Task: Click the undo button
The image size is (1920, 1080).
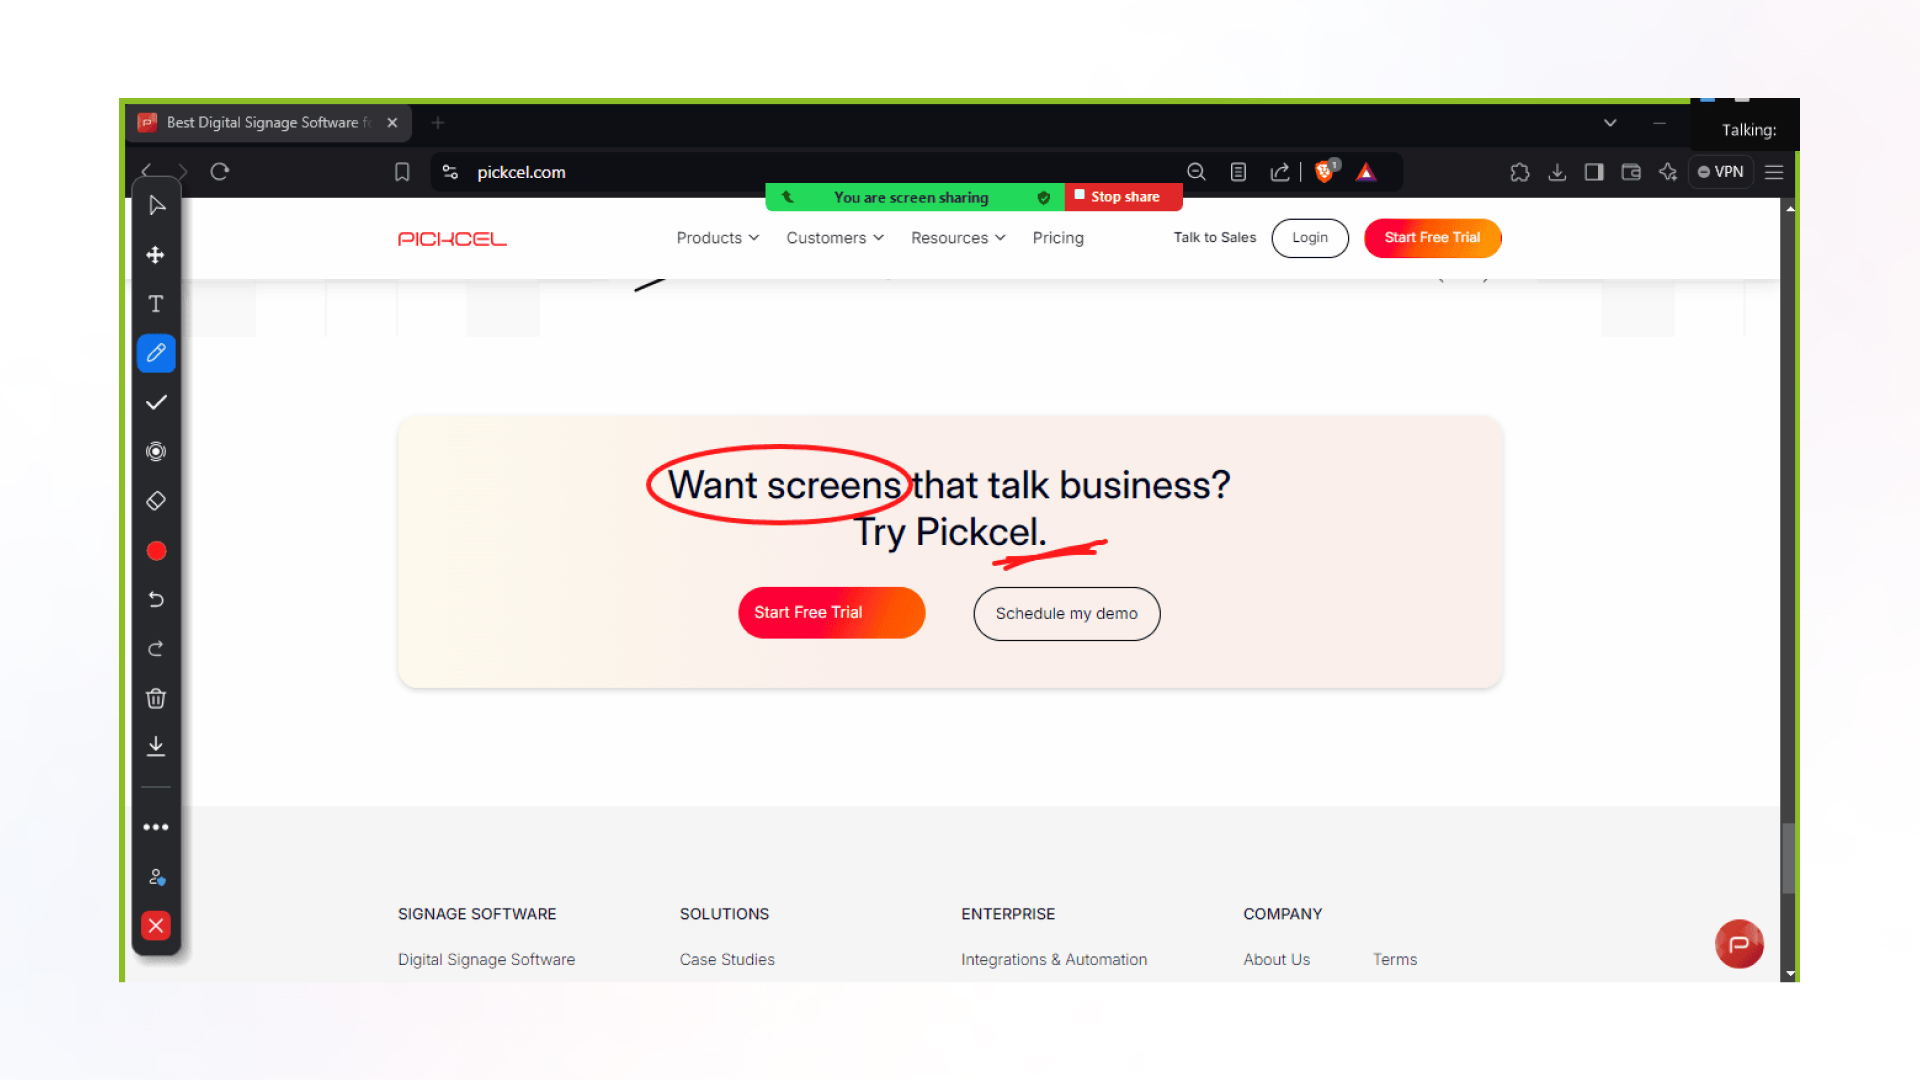Action: tap(156, 600)
